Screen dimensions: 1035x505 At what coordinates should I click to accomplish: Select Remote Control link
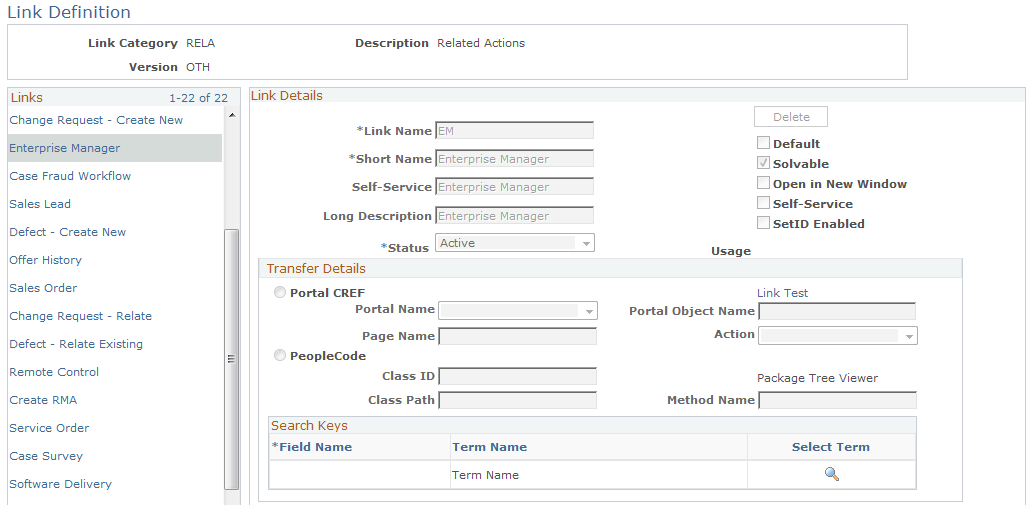pyautogui.click(x=54, y=372)
